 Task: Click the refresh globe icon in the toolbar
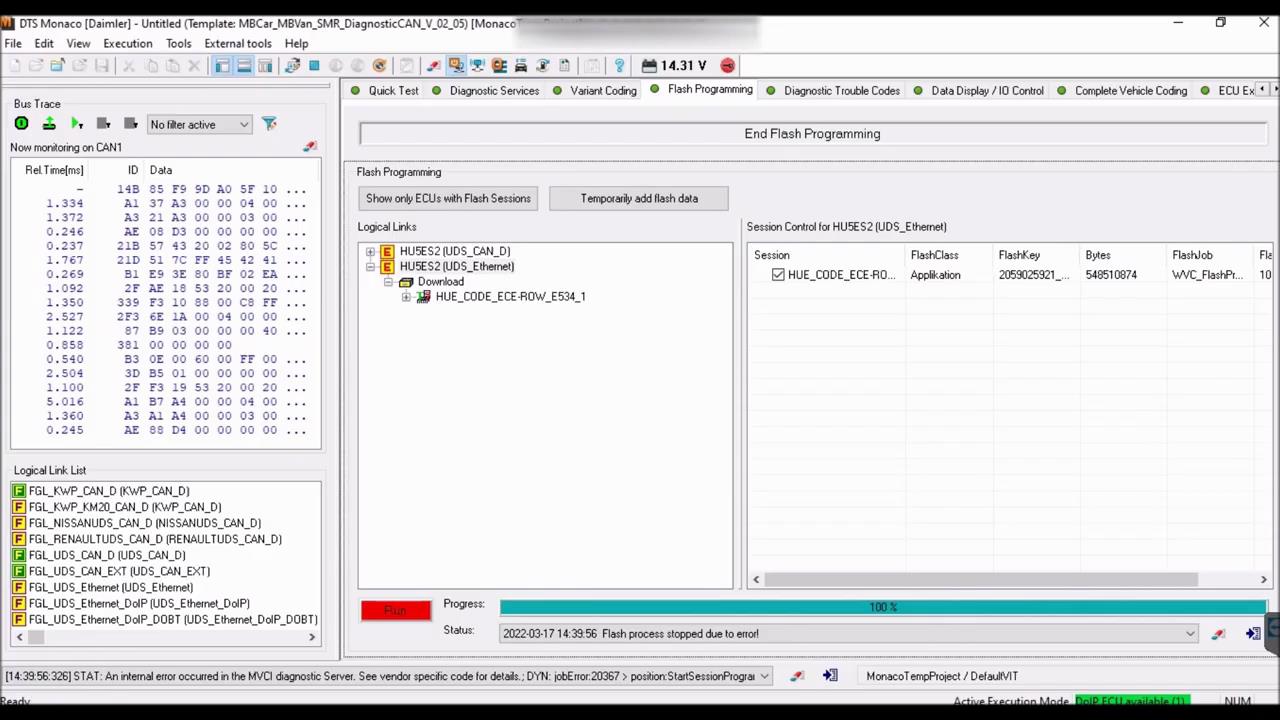coord(292,66)
